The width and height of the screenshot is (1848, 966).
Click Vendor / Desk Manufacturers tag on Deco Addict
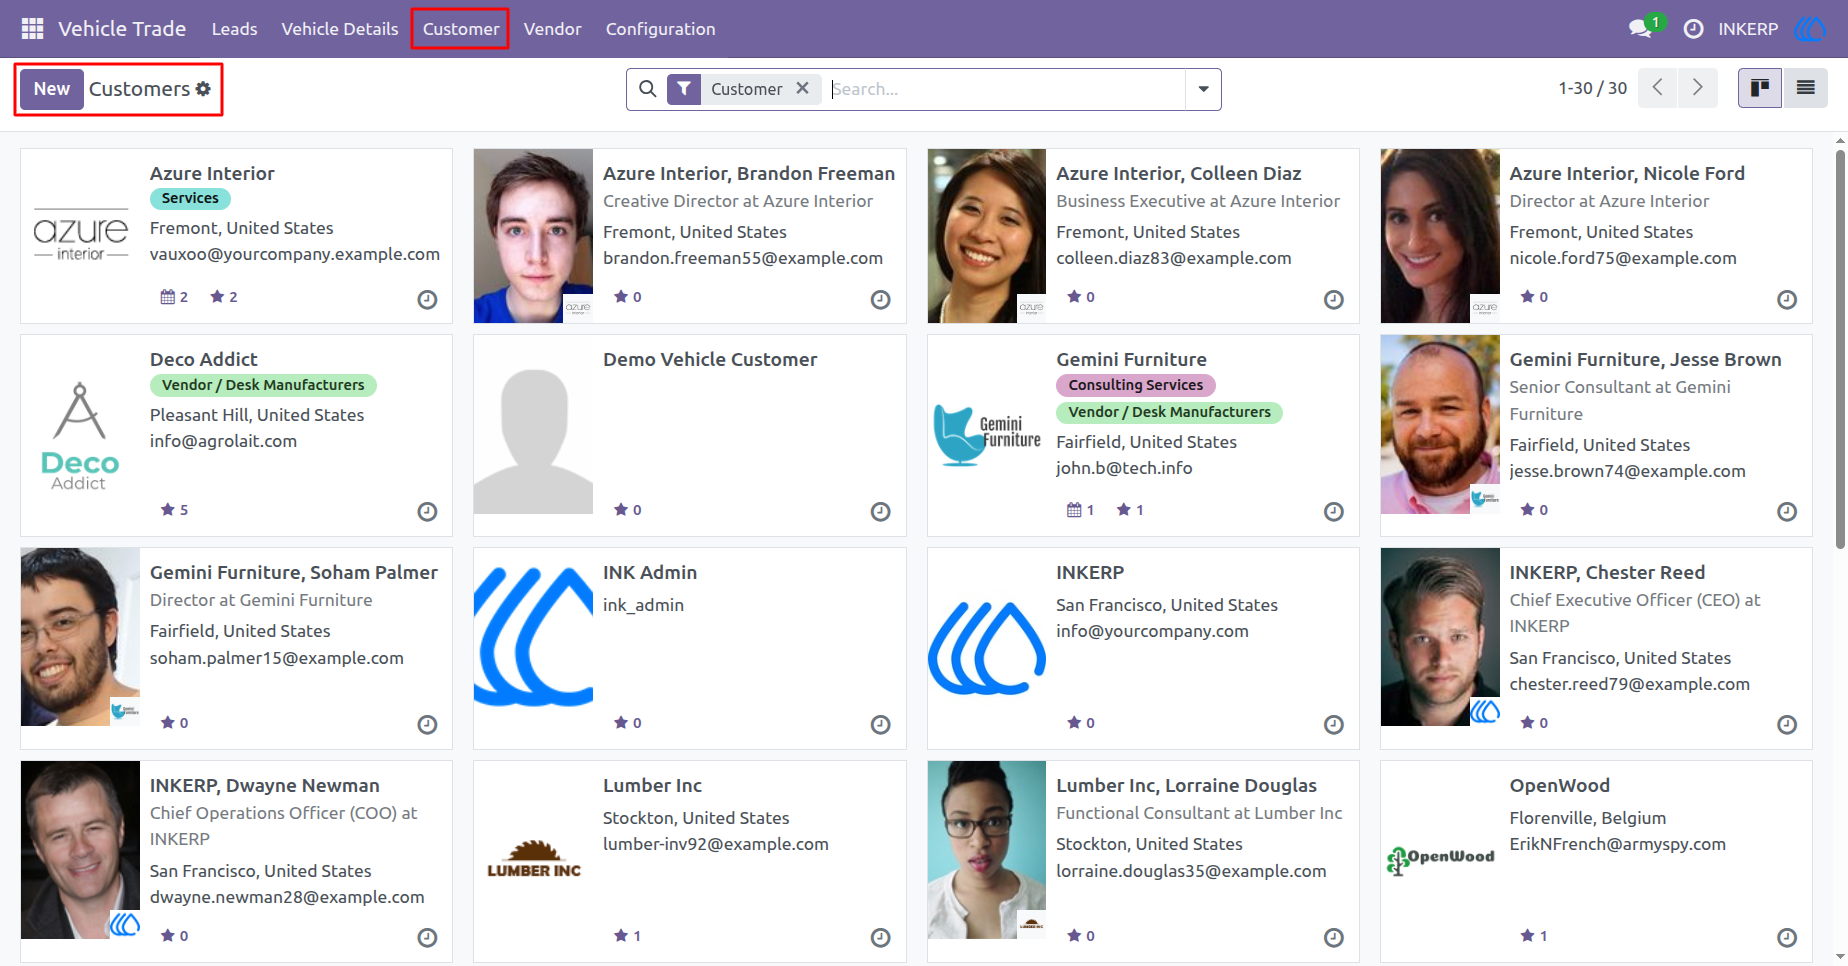point(263,385)
